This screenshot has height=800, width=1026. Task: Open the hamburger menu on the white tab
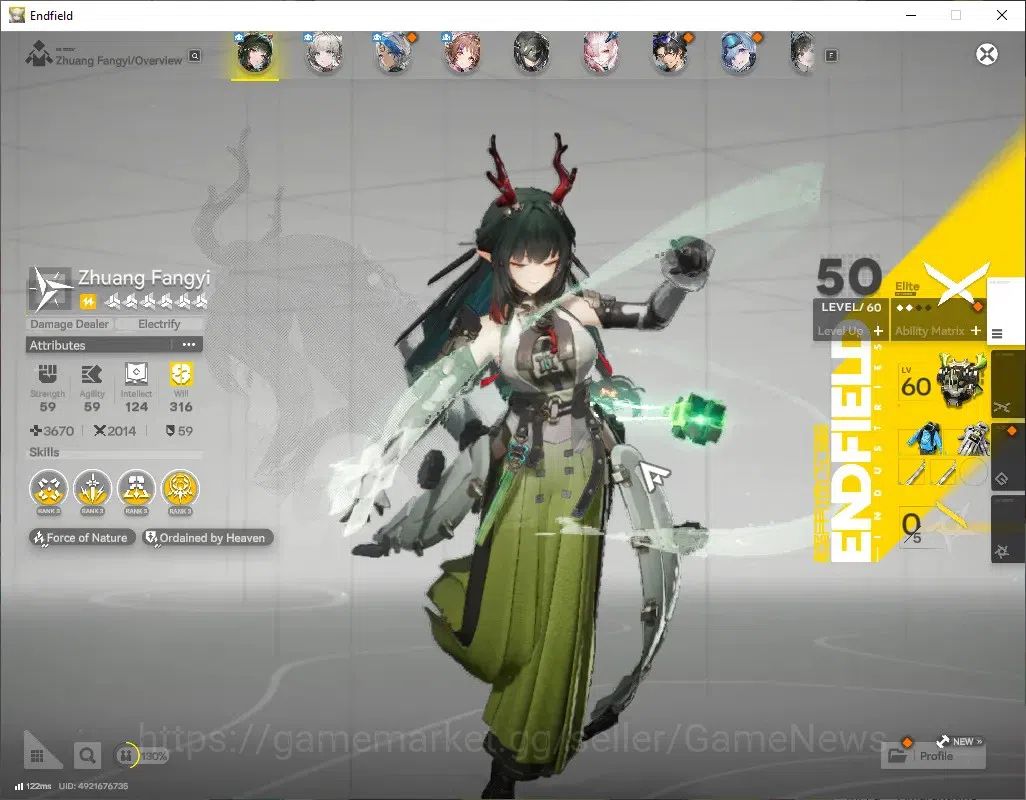(x=997, y=334)
